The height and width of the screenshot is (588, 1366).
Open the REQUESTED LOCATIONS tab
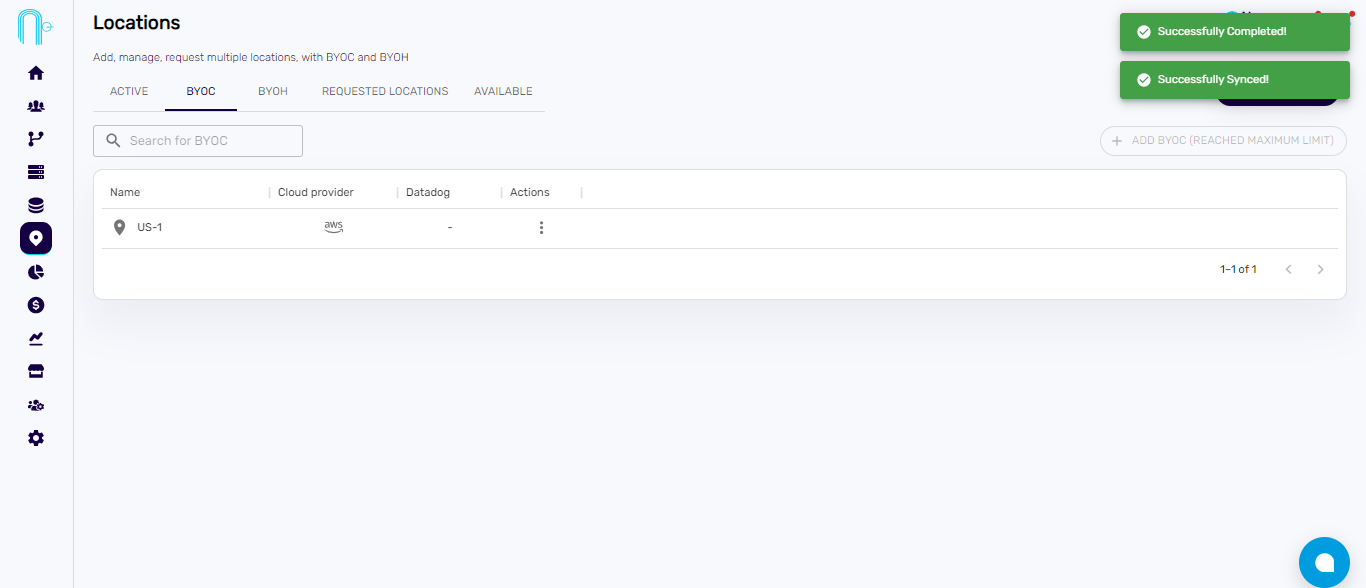point(385,91)
